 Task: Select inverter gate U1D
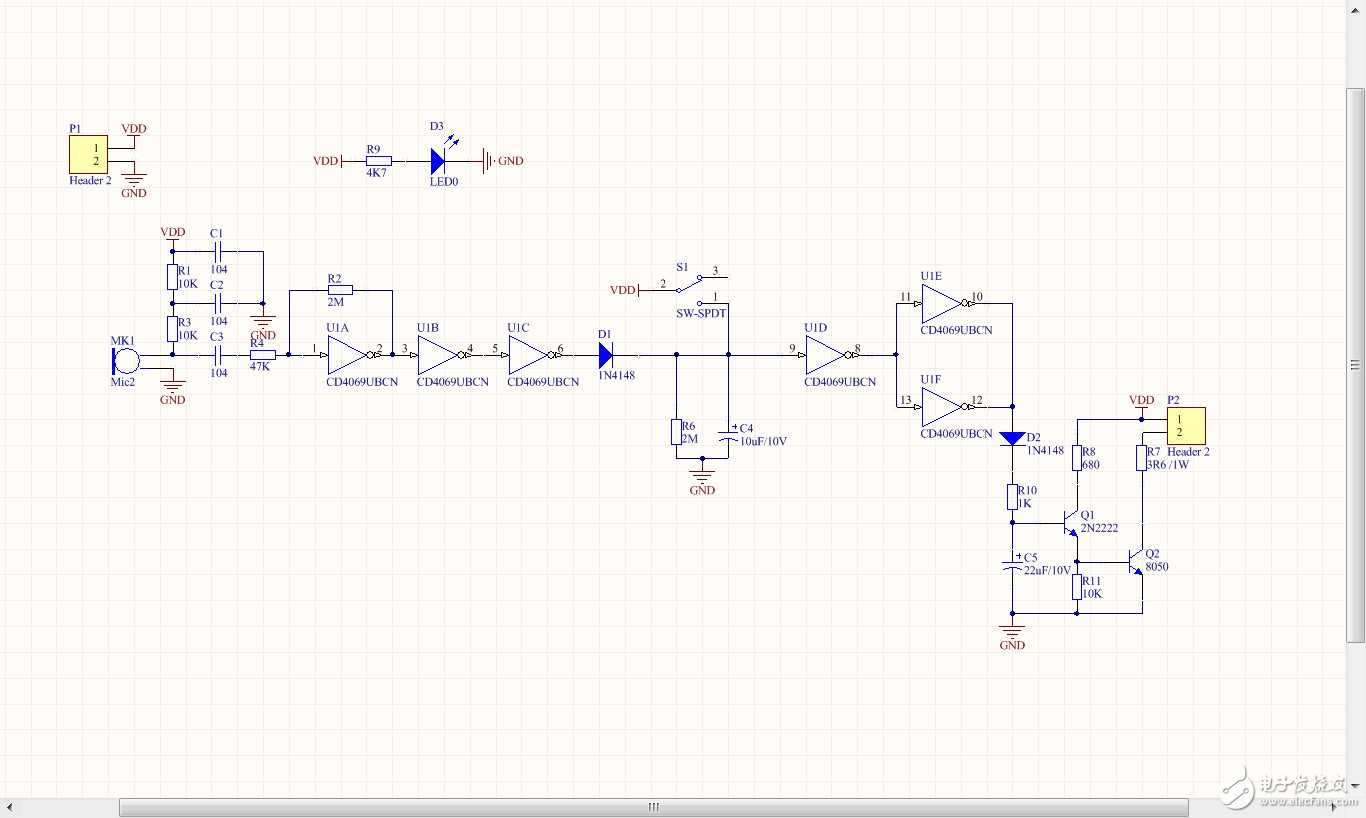click(x=828, y=355)
